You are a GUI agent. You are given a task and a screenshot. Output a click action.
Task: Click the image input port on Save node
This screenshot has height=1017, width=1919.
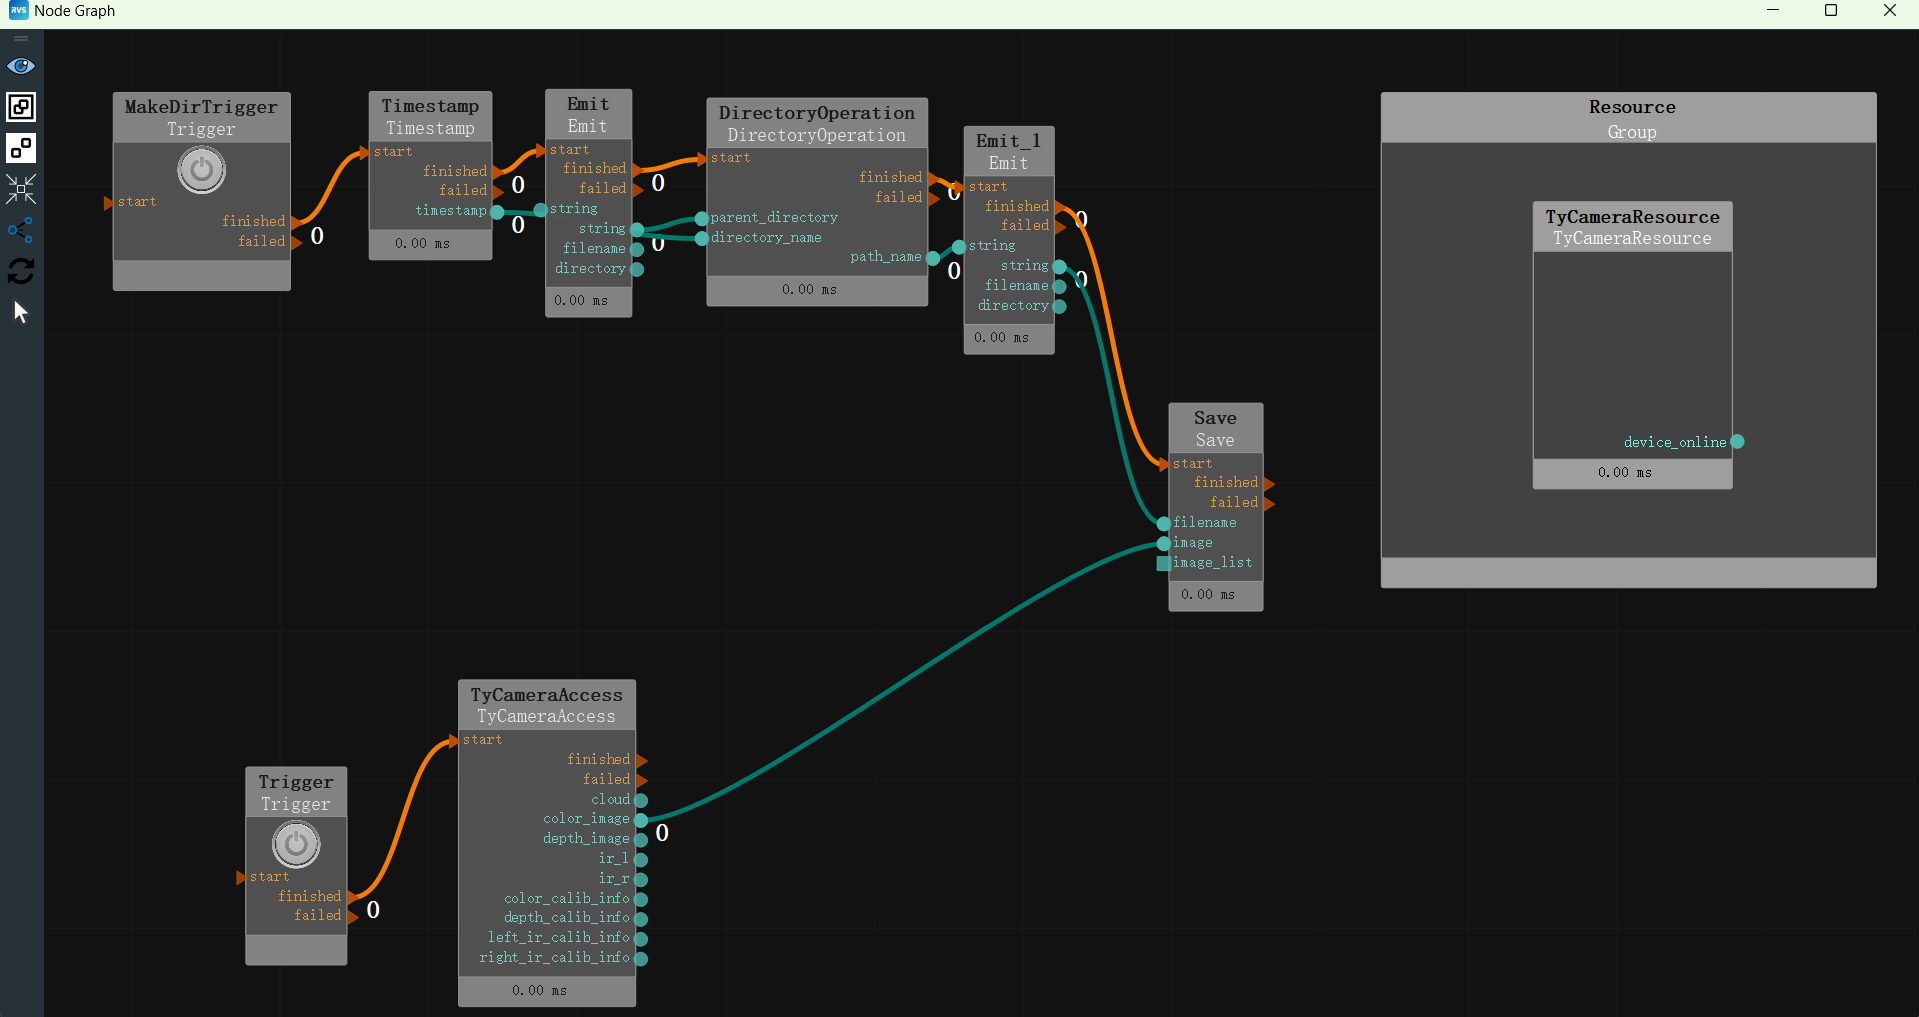(x=1164, y=544)
